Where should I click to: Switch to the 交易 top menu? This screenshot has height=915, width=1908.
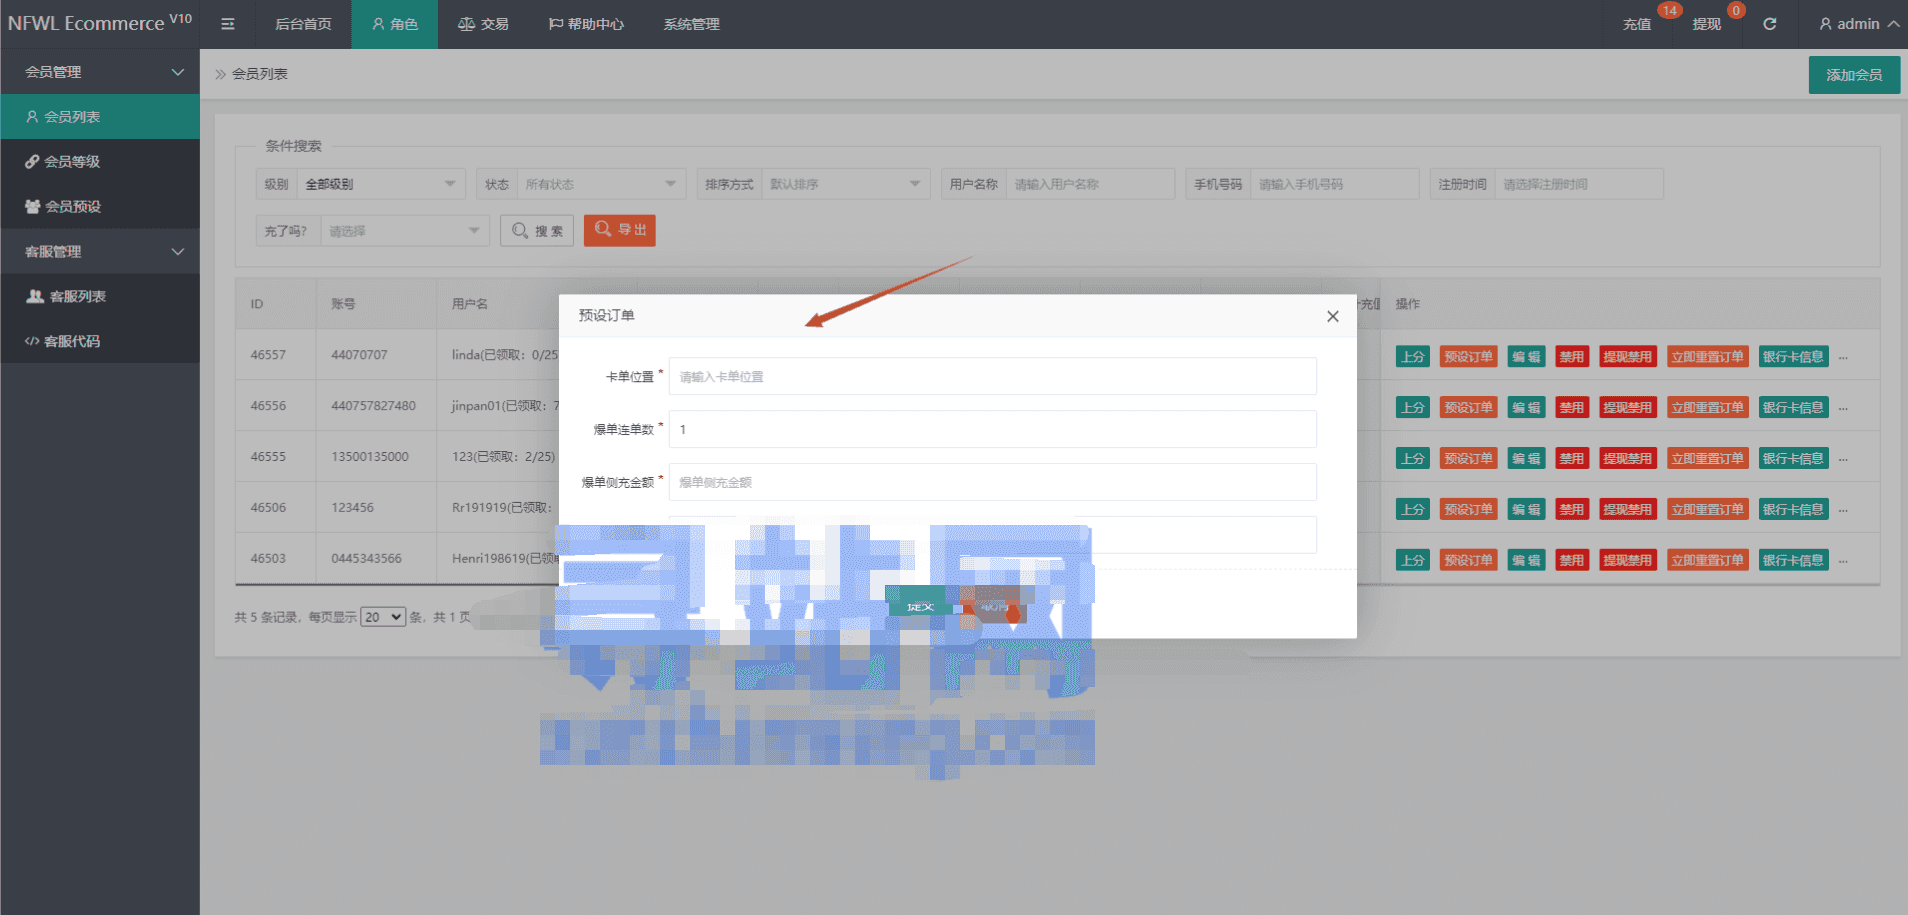pyautogui.click(x=483, y=24)
